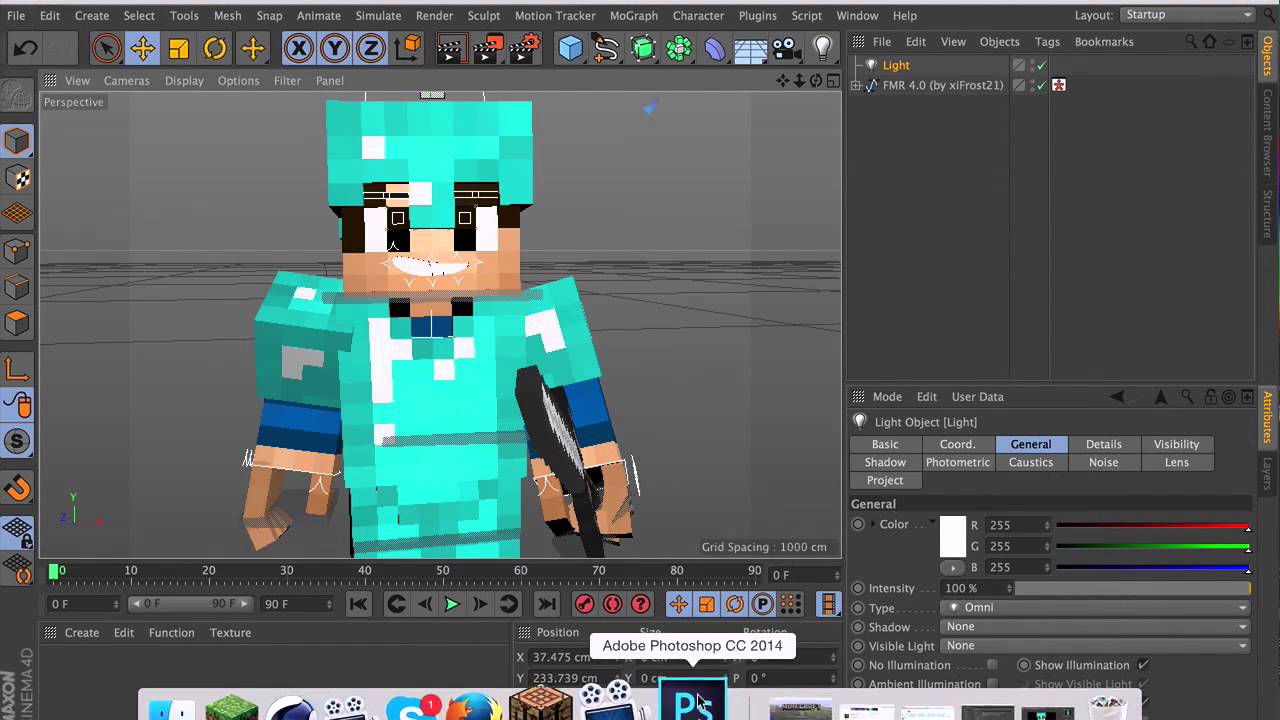Switch the coordinate system icon

coord(408,48)
